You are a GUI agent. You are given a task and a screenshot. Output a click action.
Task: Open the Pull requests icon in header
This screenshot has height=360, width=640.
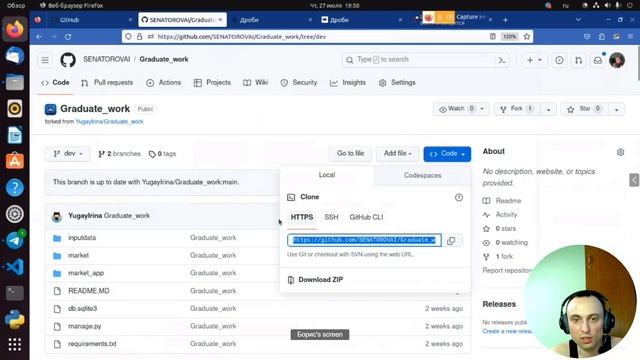578,60
